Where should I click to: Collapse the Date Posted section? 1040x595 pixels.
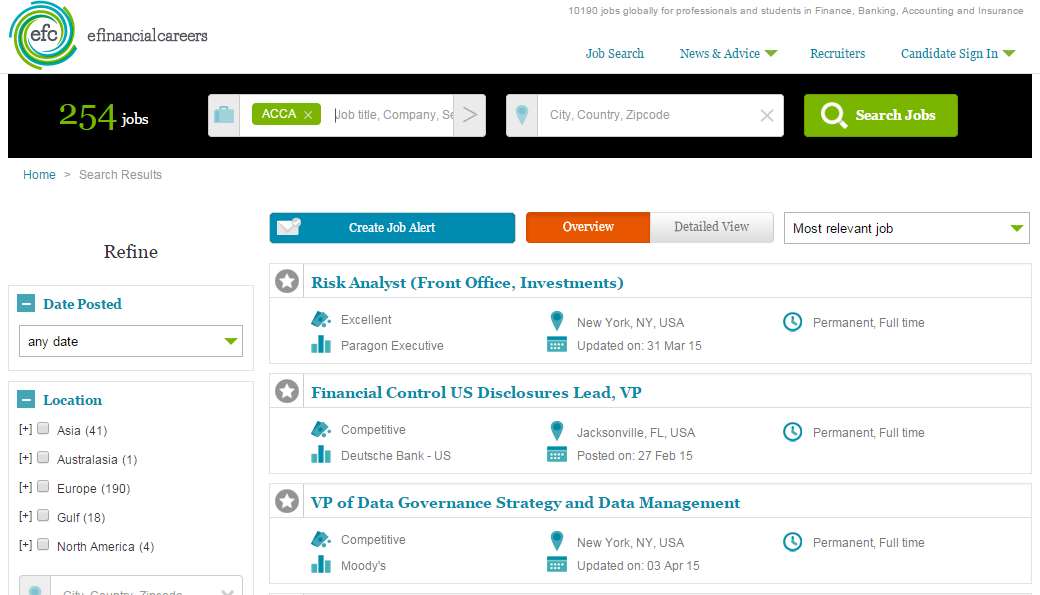(x=26, y=304)
